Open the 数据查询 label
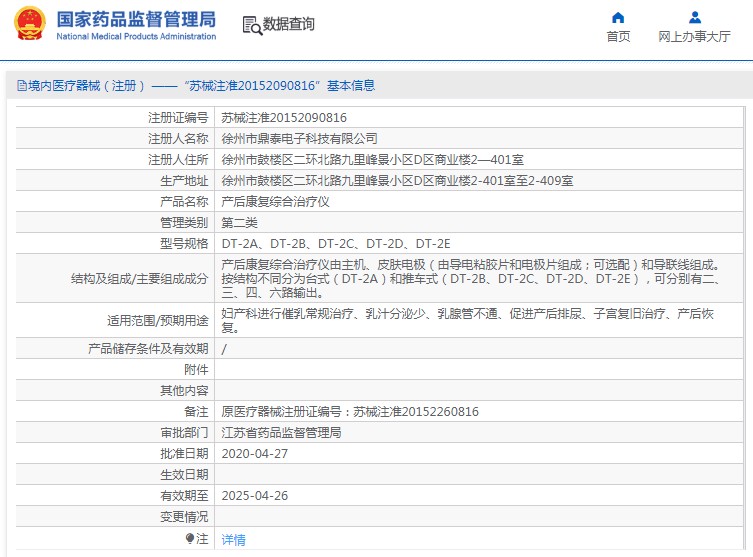The image size is (753, 557). 289,24
